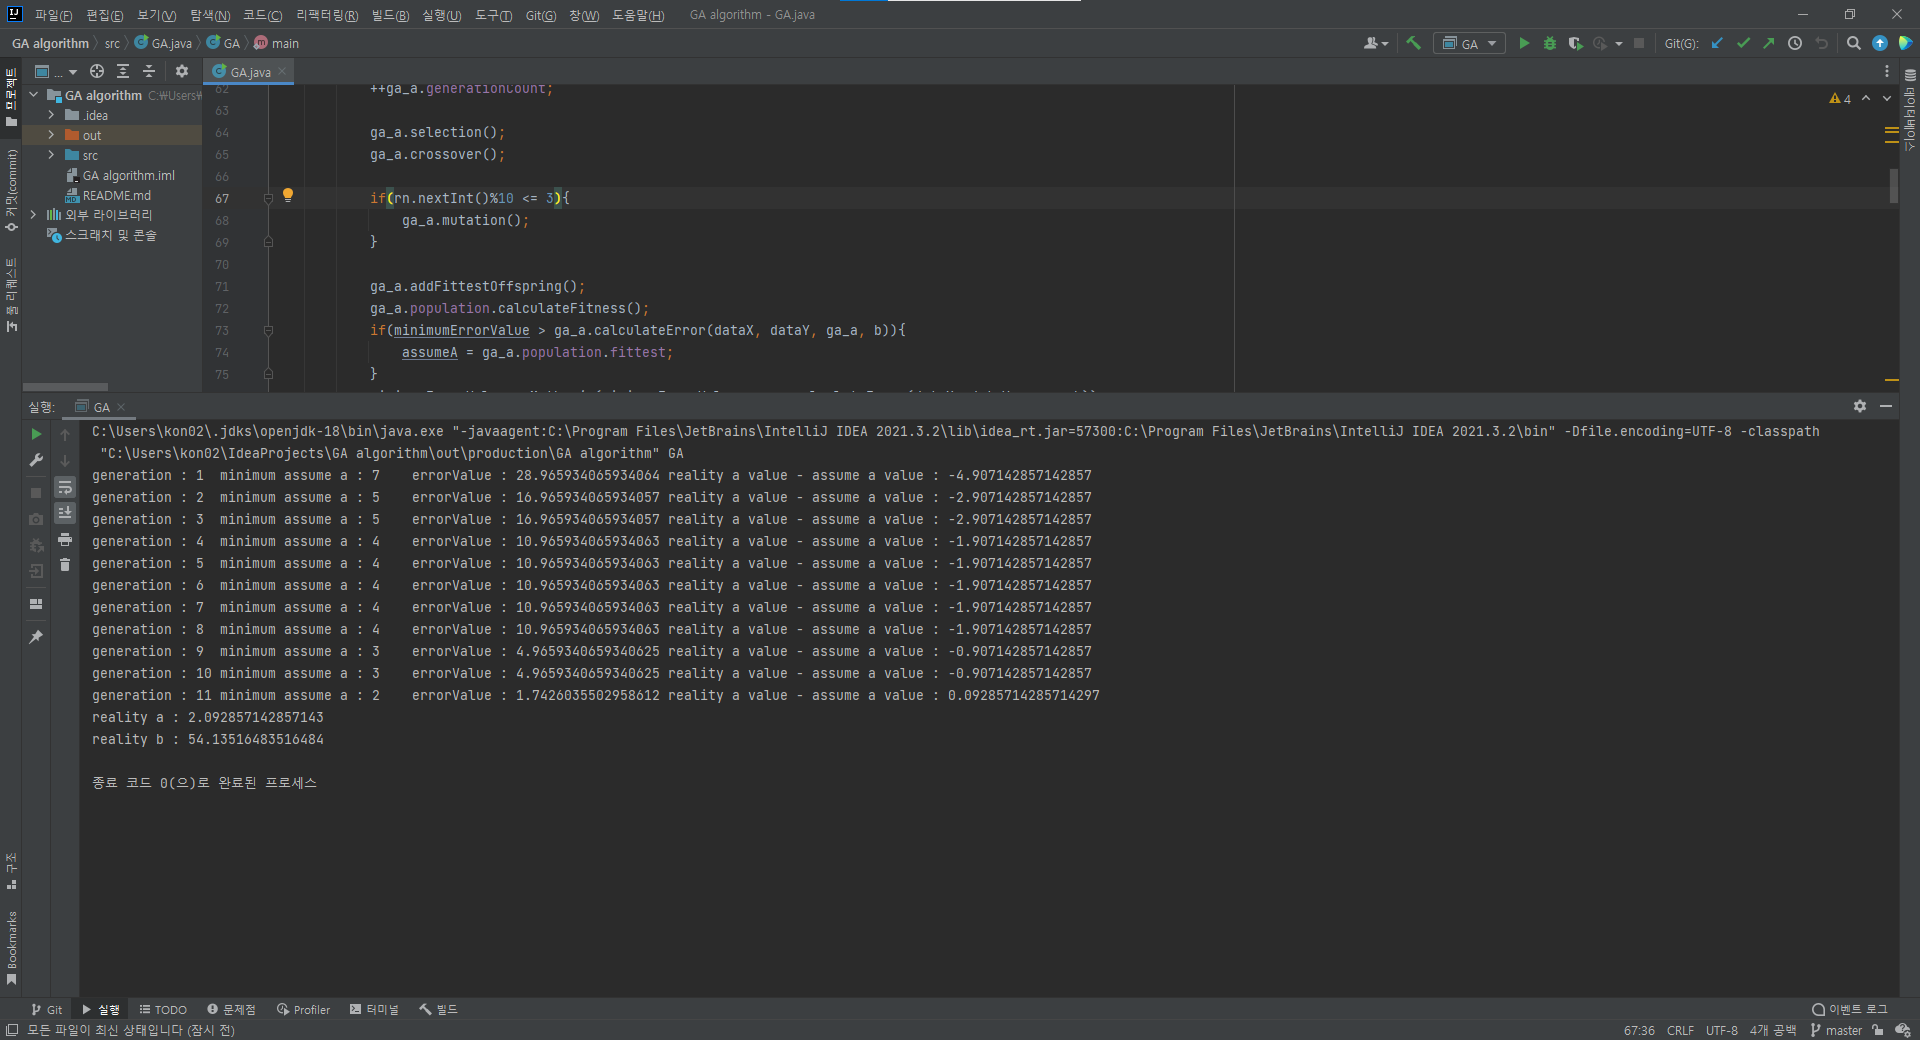The width and height of the screenshot is (1920, 1040).
Task: Push commits using the Git up-arrow icon
Action: click(x=1769, y=43)
